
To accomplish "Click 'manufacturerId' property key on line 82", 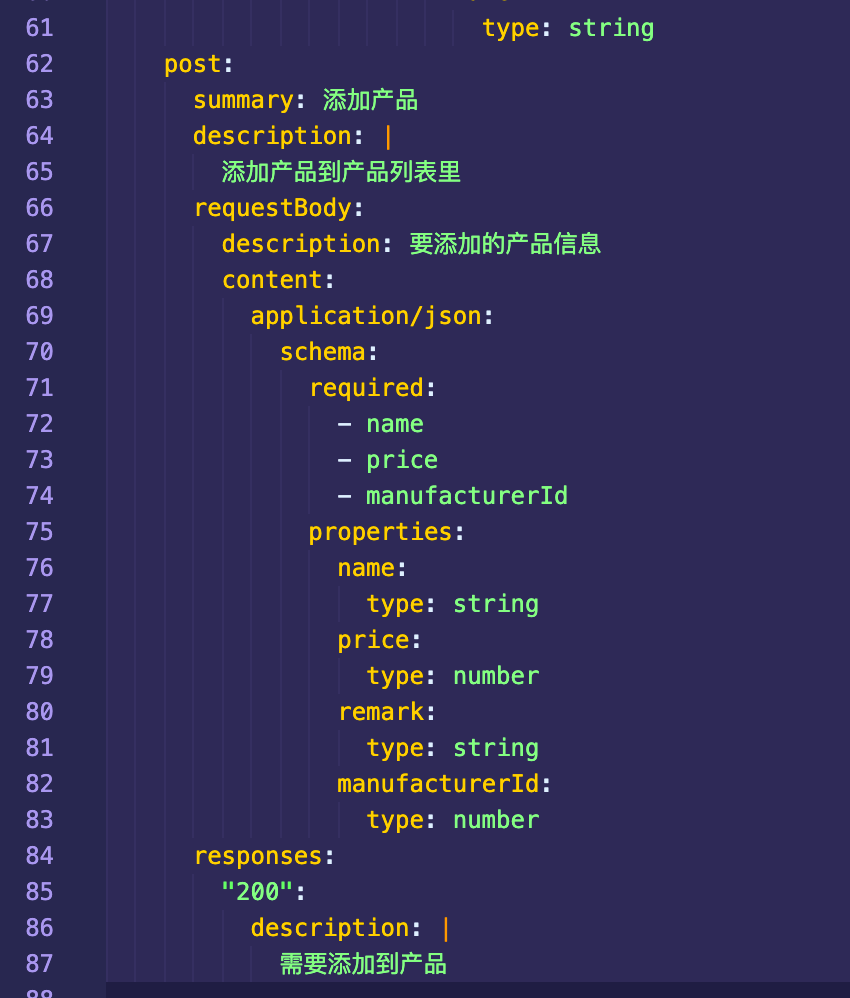I will pos(438,784).
